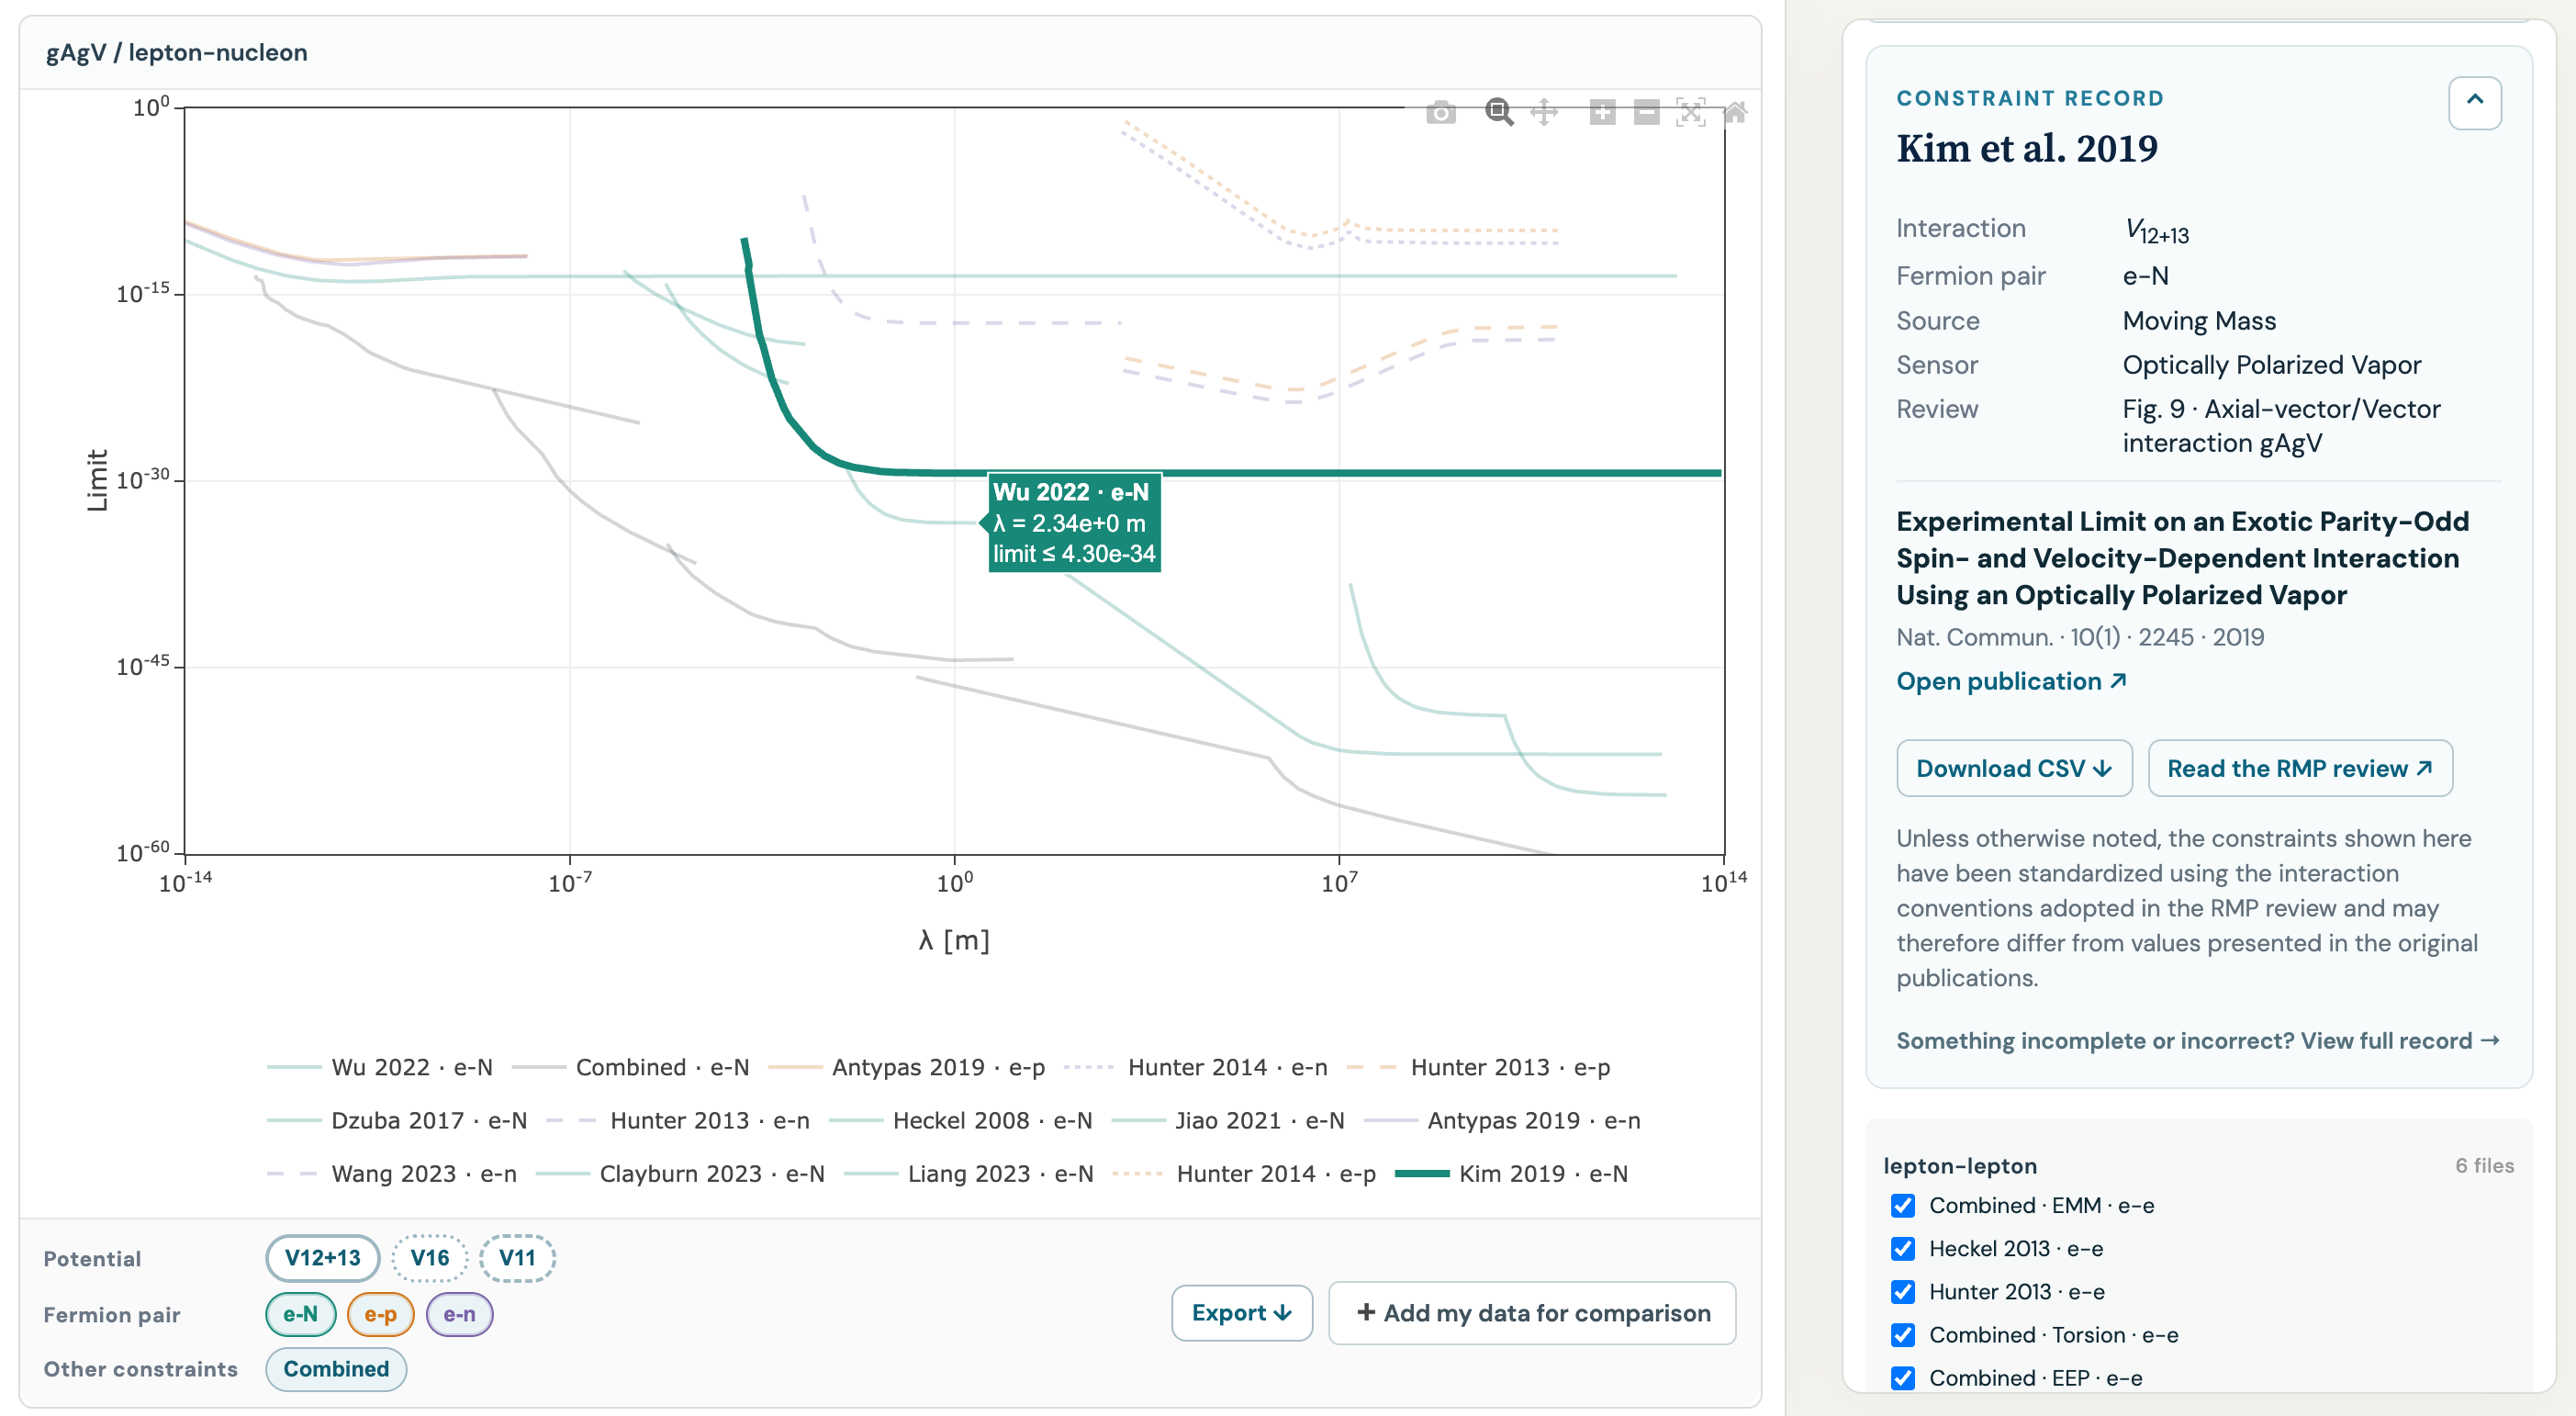Uncheck Combined · EMM · e-e
2576x1416 pixels.
pyautogui.click(x=1903, y=1205)
